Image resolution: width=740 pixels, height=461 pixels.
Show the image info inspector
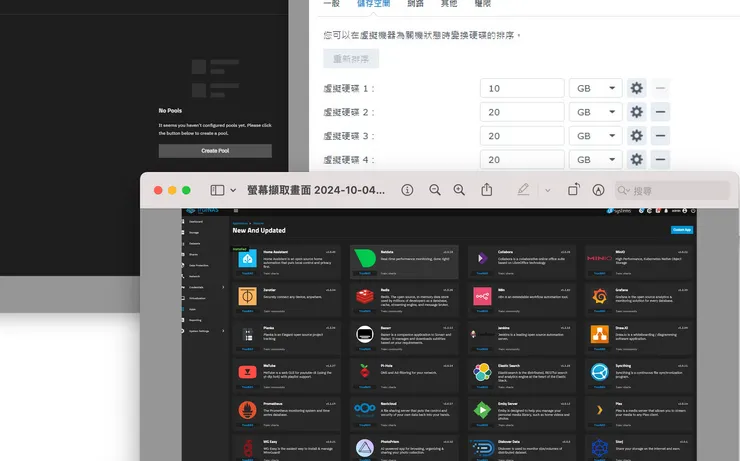coord(407,190)
